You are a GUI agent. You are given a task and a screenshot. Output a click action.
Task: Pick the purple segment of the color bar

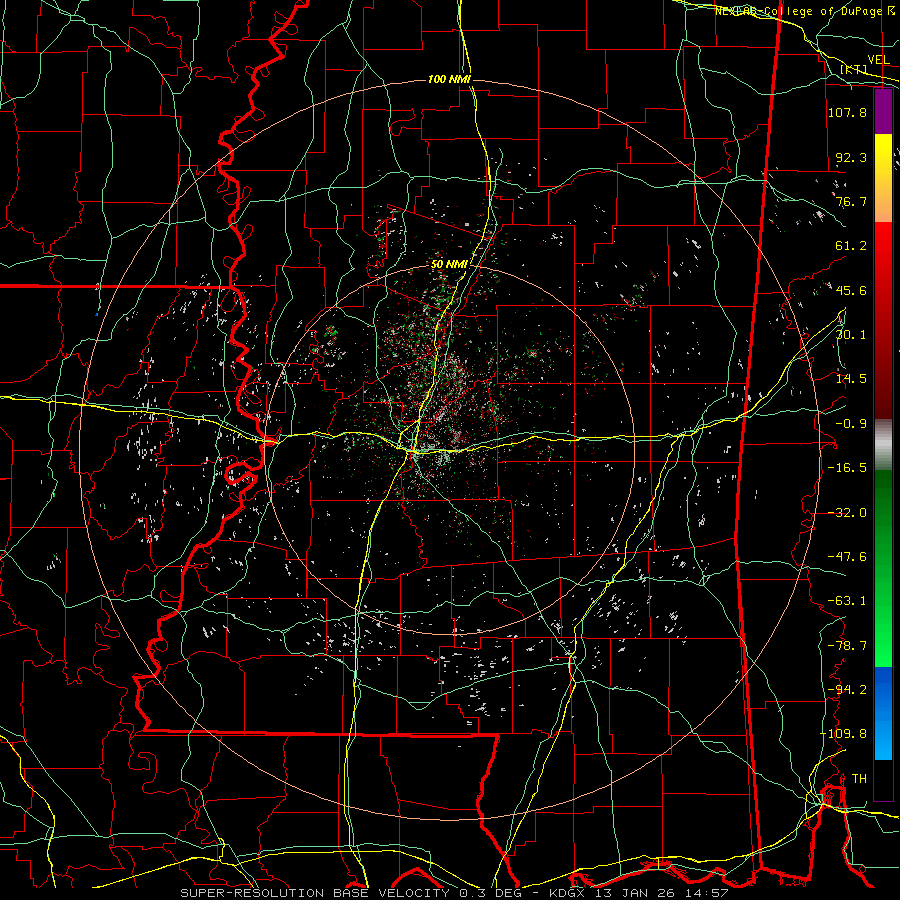883,111
